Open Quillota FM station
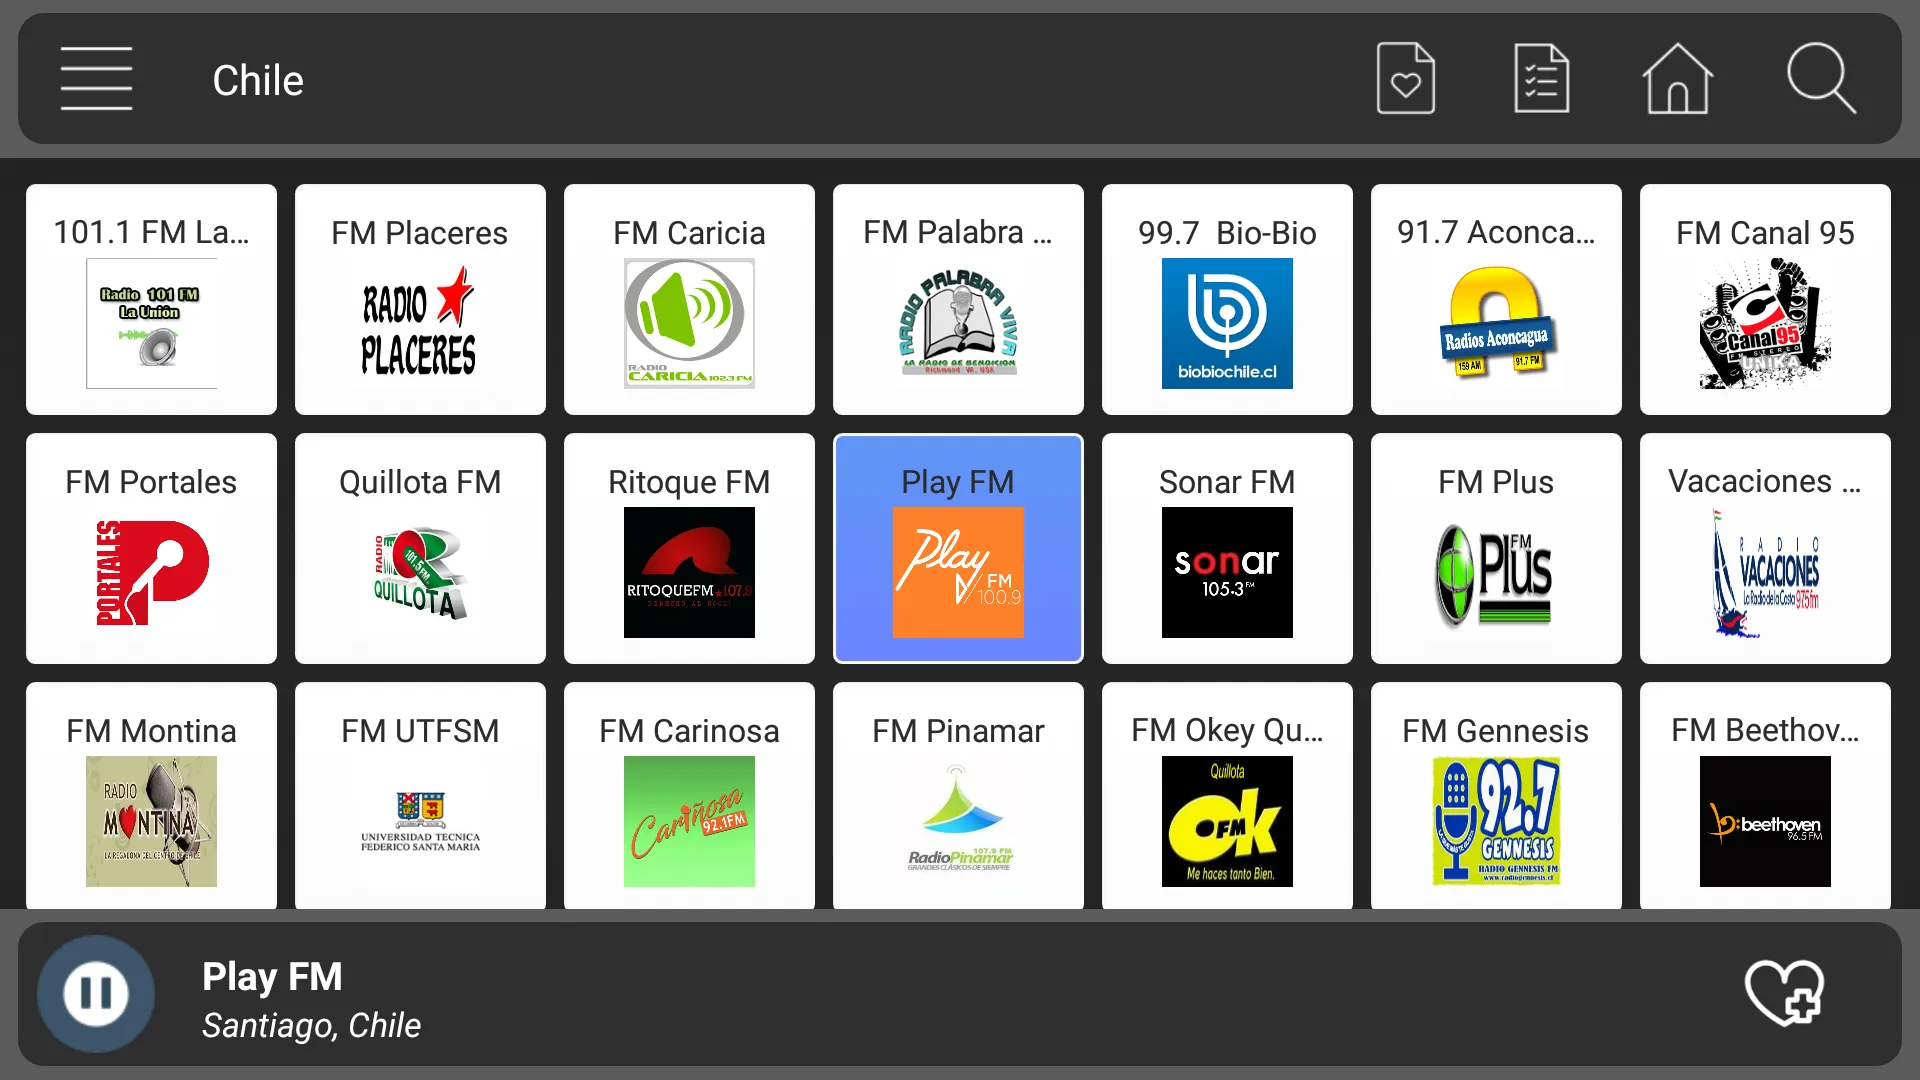Image resolution: width=1920 pixels, height=1080 pixels. [419, 549]
